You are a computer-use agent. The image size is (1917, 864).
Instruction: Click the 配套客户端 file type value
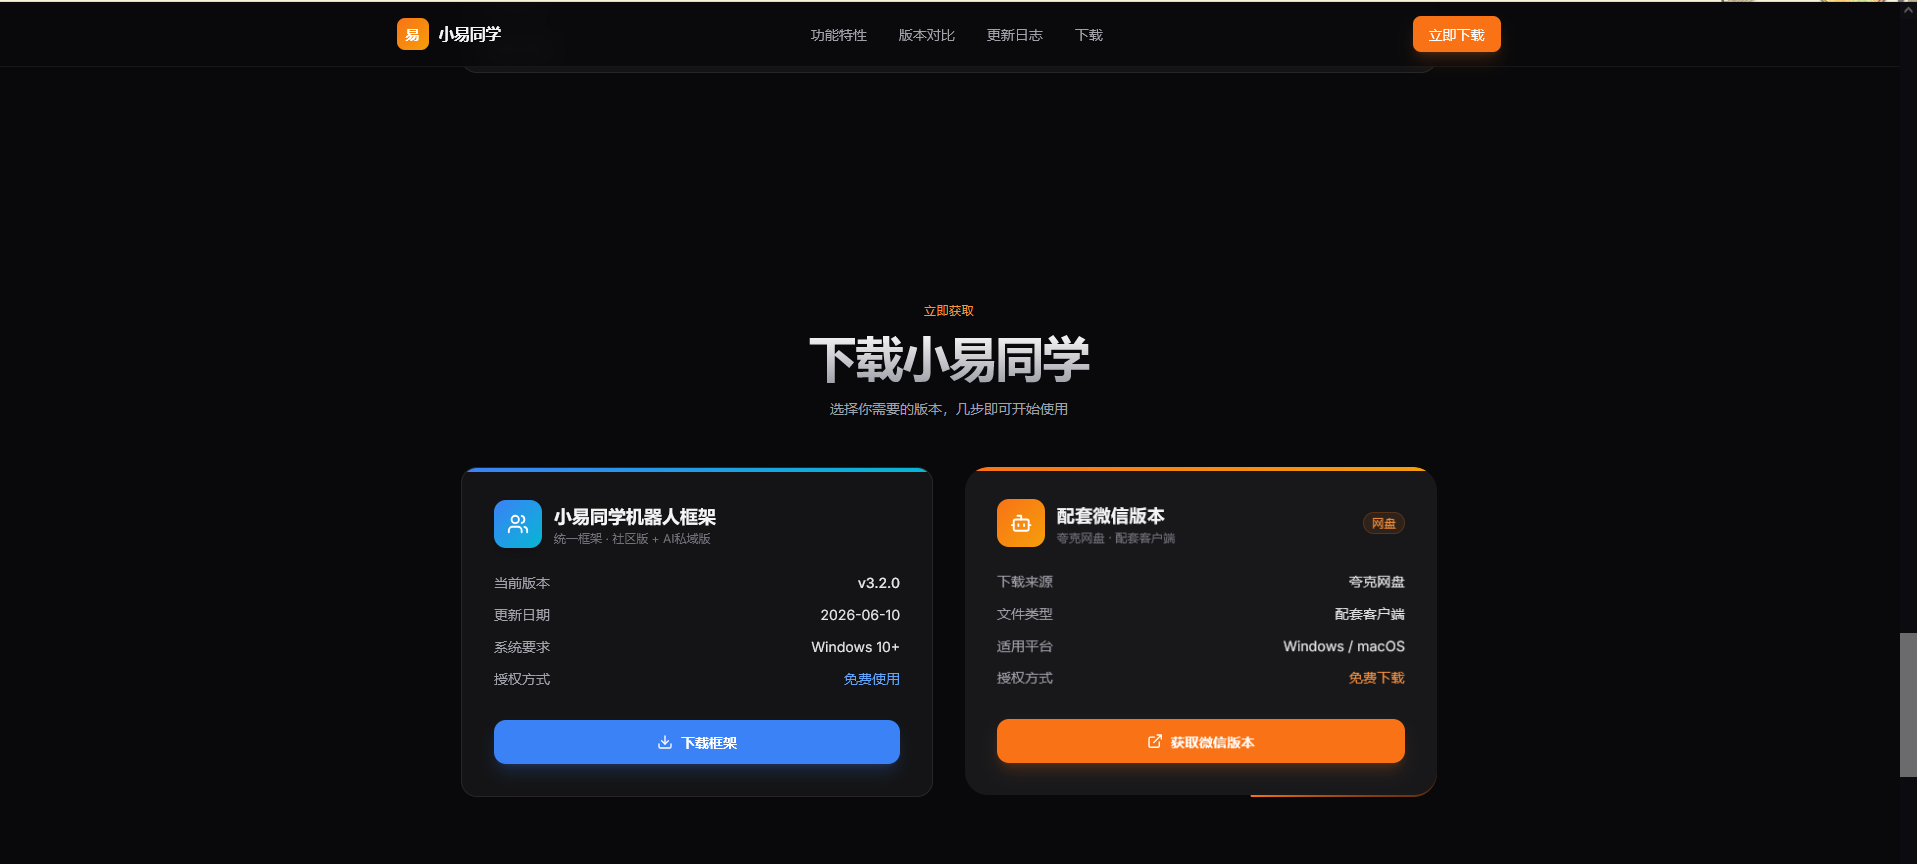tap(1369, 614)
